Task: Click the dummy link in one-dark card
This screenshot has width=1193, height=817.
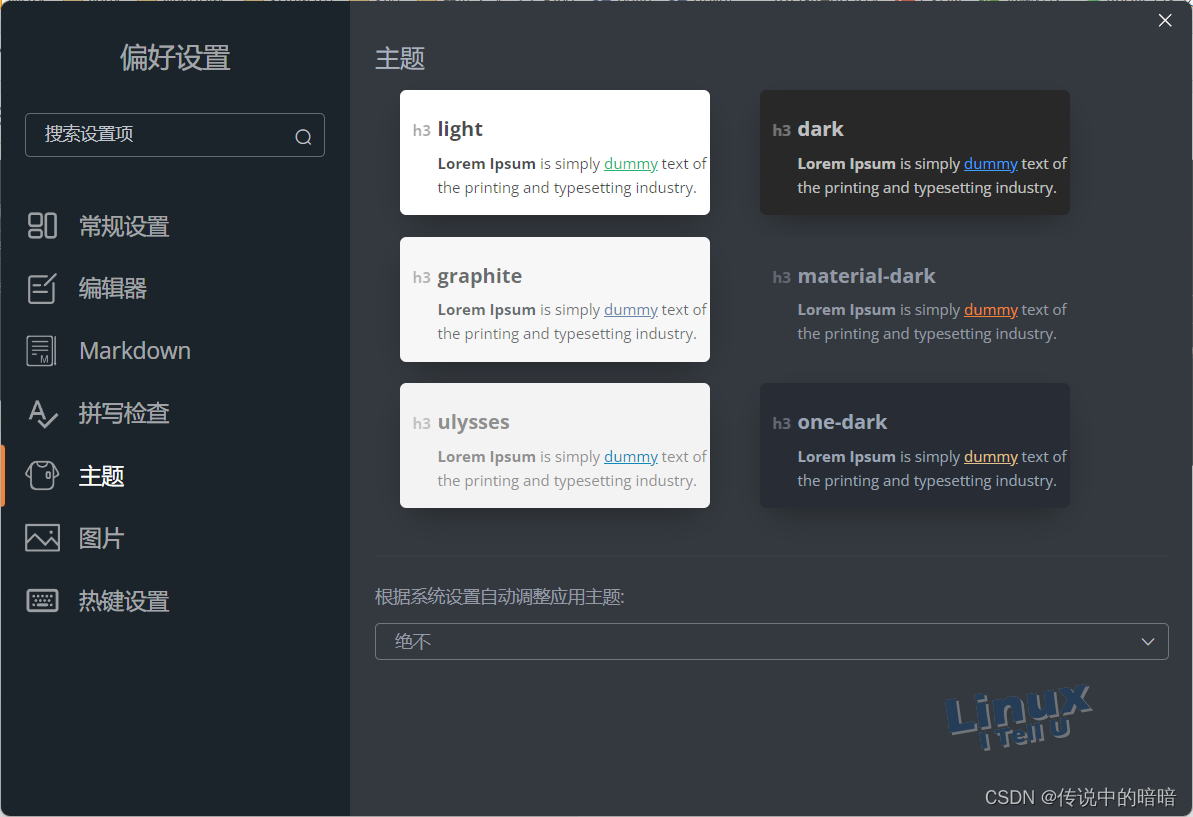Action: [x=991, y=456]
